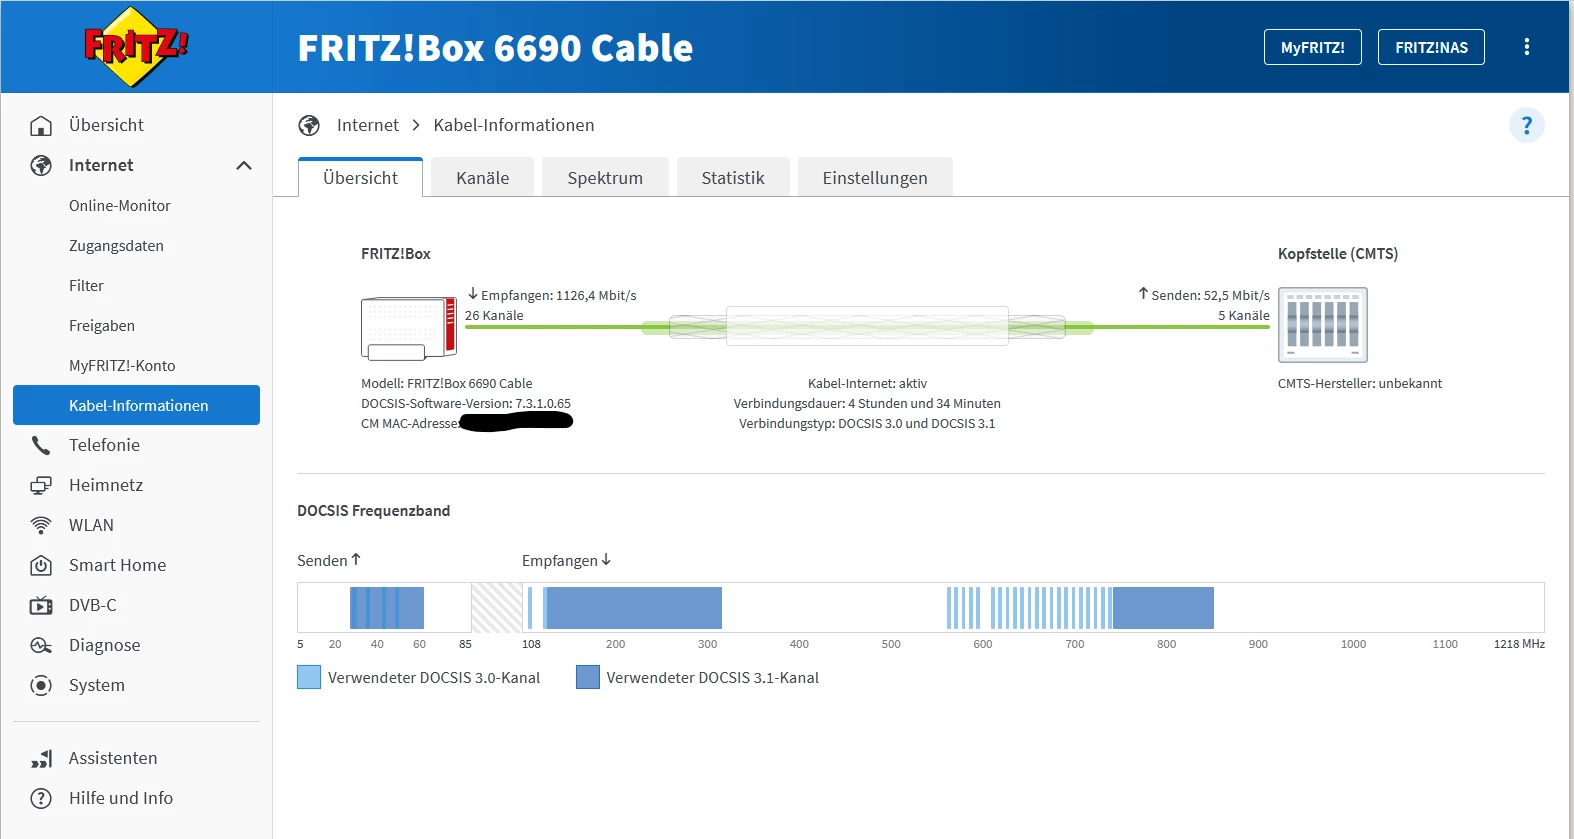Open FRITZ!NAS button in header
The height and width of the screenshot is (839, 1574).
[1431, 47]
